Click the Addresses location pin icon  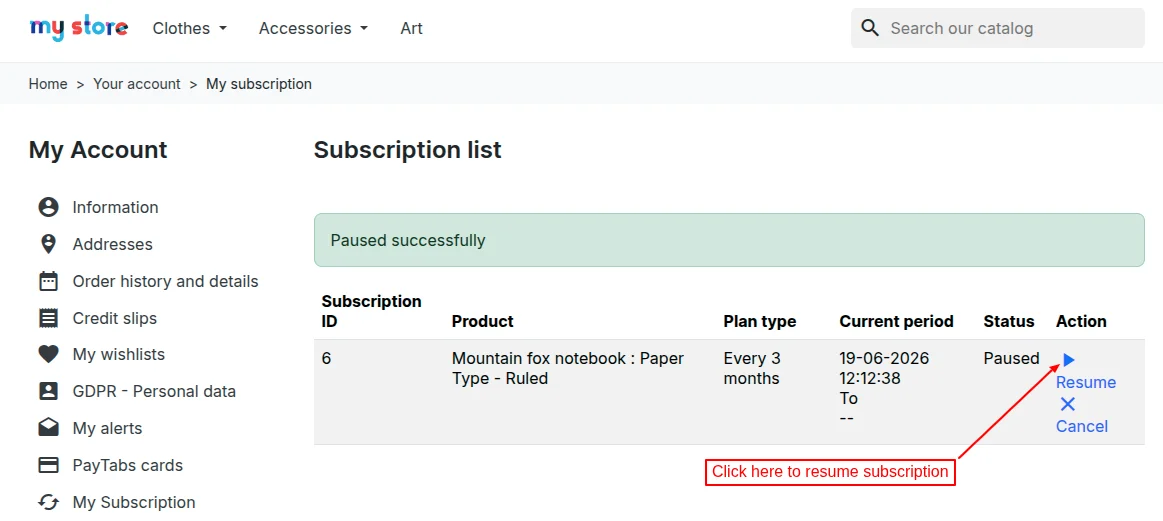point(48,244)
